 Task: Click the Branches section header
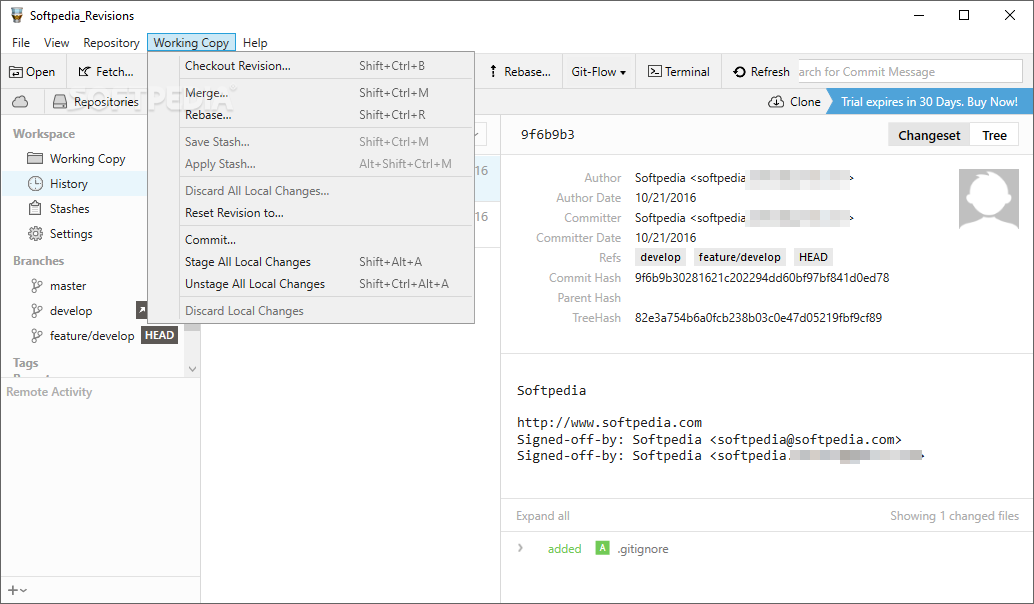click(38, 260)
